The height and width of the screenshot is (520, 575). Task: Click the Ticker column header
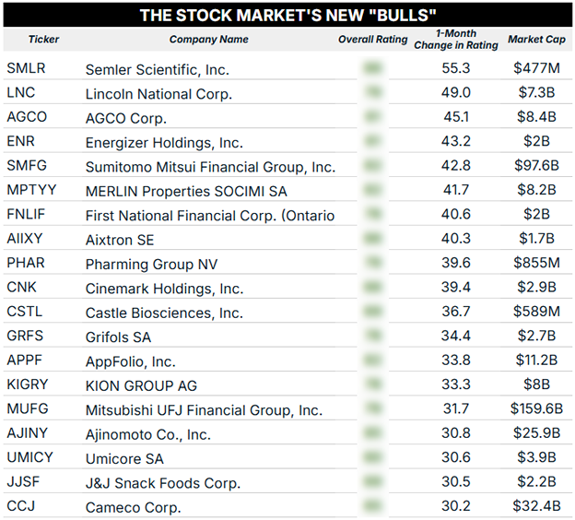pyautogui.click(x=44, y=39)
